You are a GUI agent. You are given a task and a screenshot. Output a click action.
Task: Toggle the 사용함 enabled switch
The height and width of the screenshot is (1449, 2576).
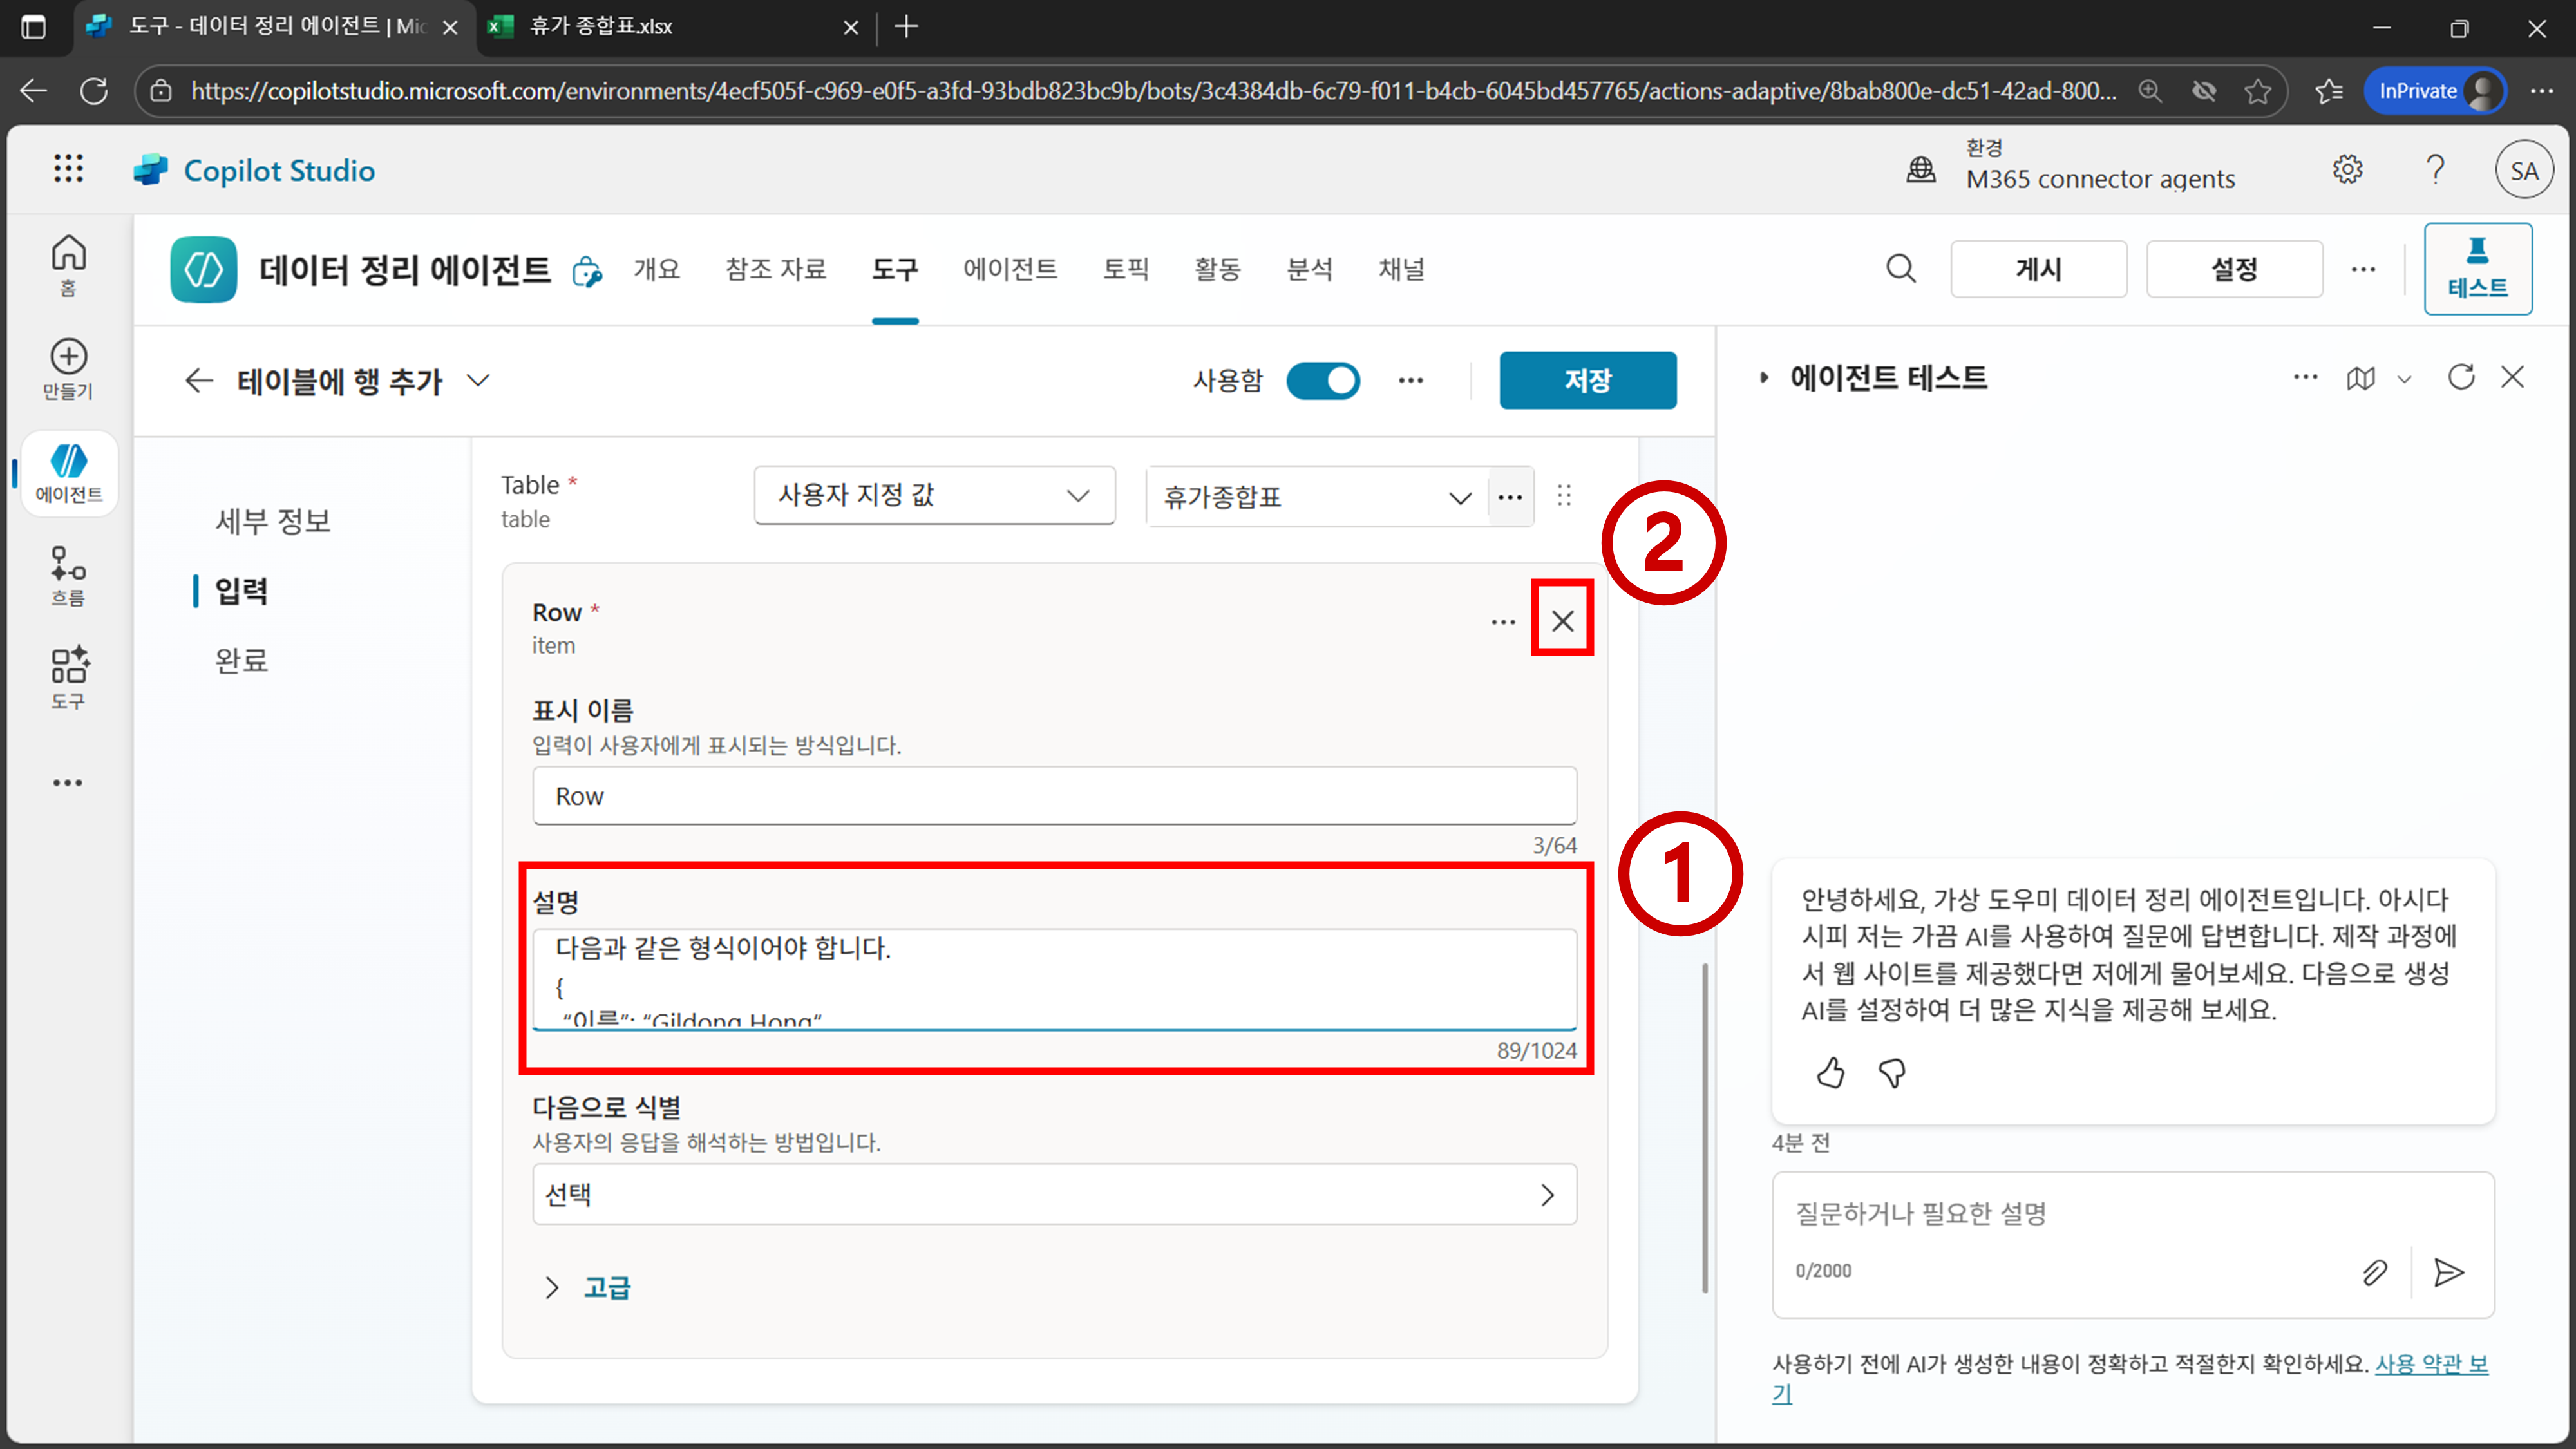tap(1322, 380)
